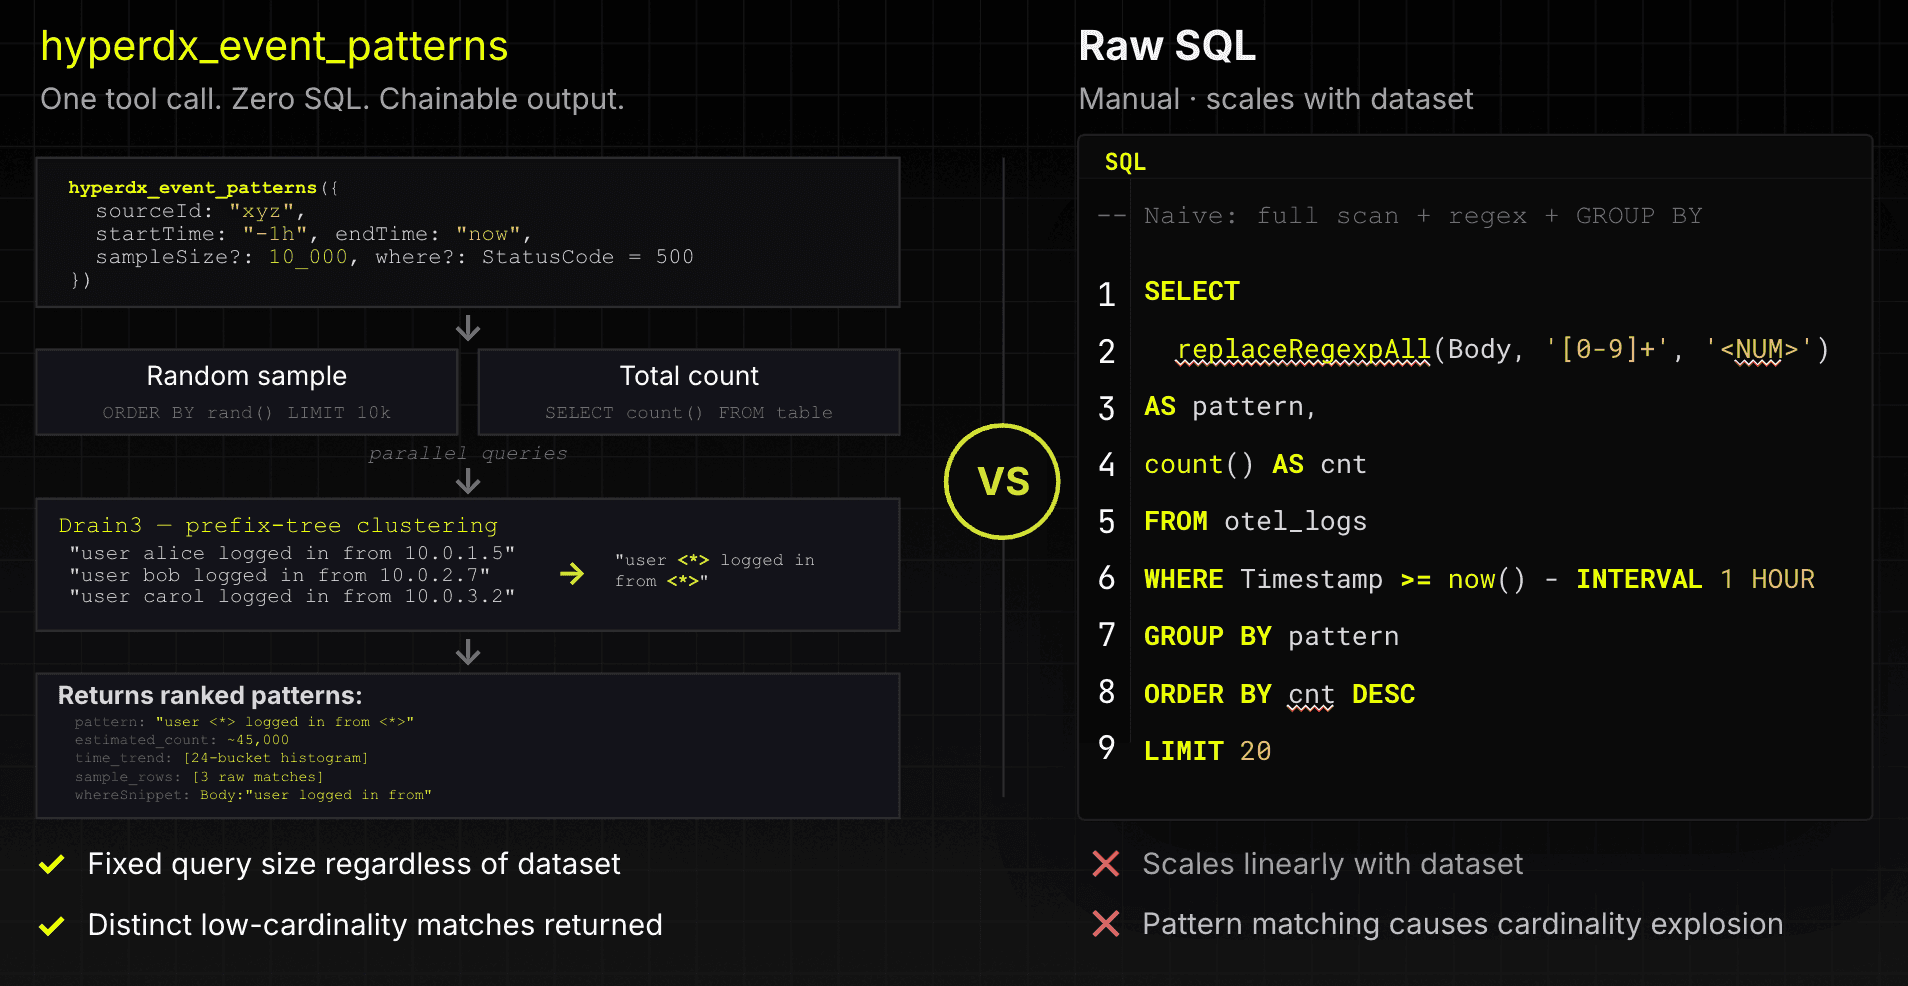Select the Raw SQL heading

pyautogui.click(x=1167, y=46)
